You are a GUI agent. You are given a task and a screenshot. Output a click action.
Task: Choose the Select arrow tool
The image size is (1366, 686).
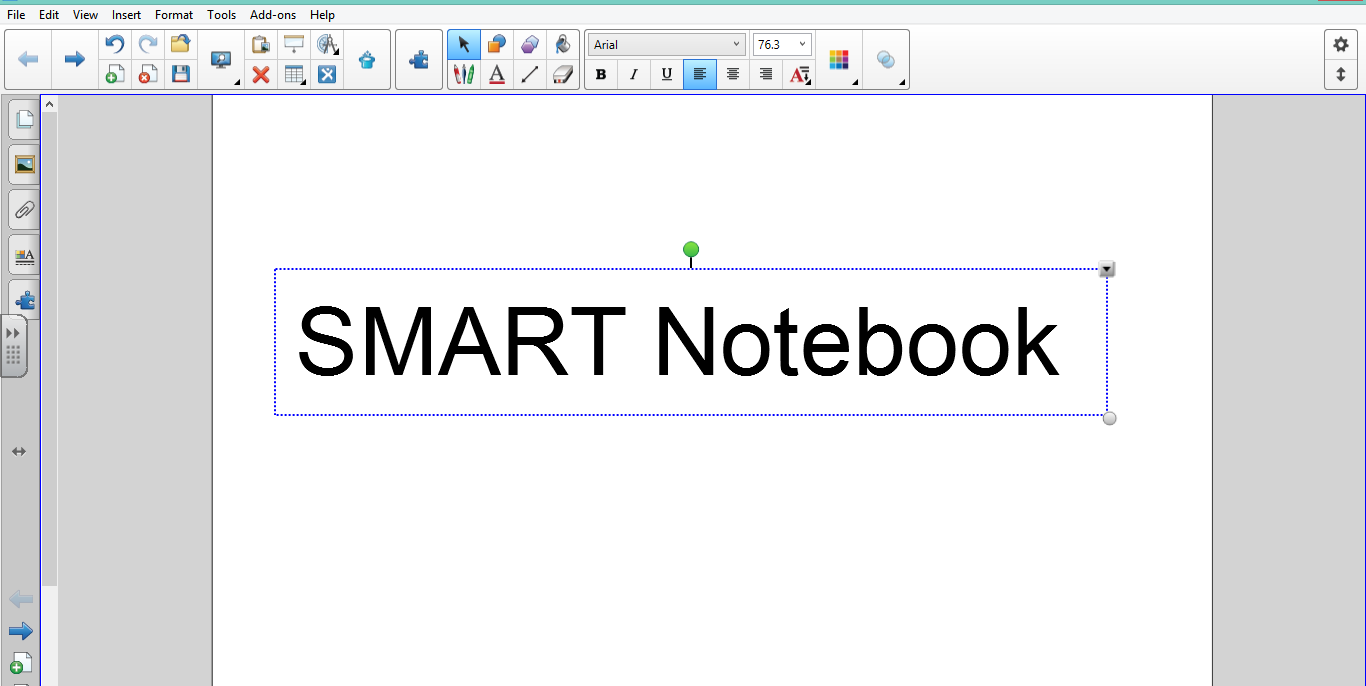(x=464, y=44)
